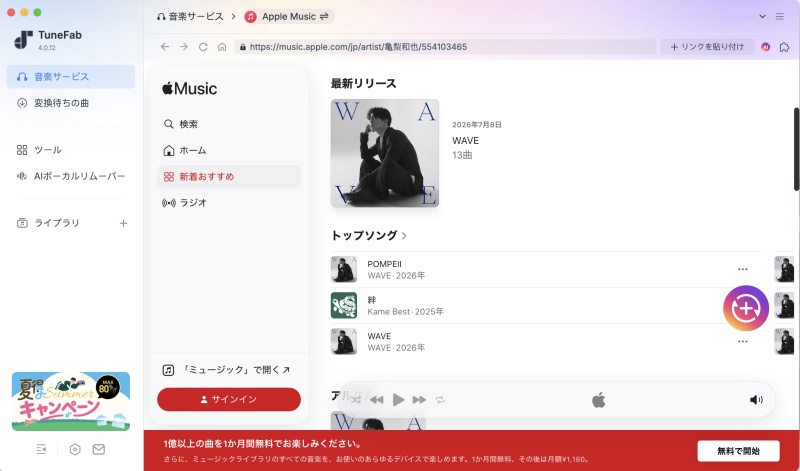Image resolution: width=800 pixels, height=471 pixels.
Task: Go back with the left arrow
Action: (x=164, y=46)
